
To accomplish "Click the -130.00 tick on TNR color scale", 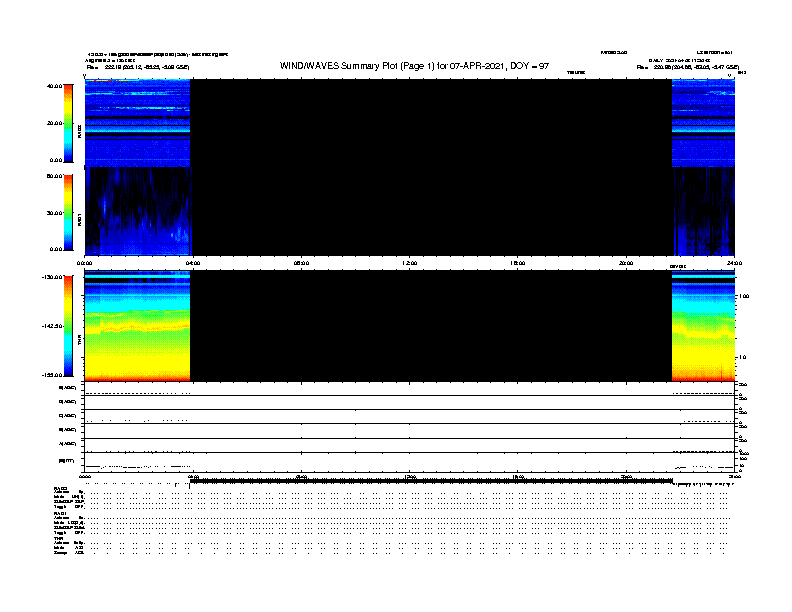I will pos(52,277).
